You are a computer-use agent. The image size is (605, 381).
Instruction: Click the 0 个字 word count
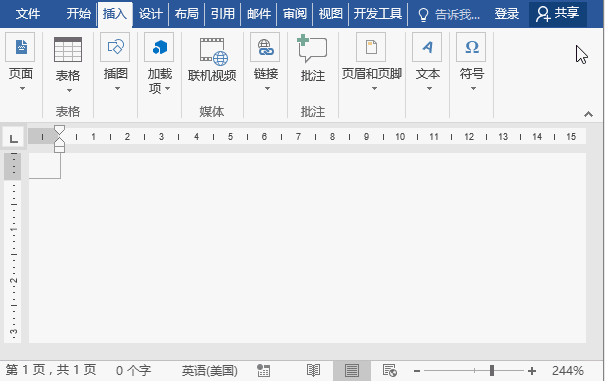tap(133, 371)
